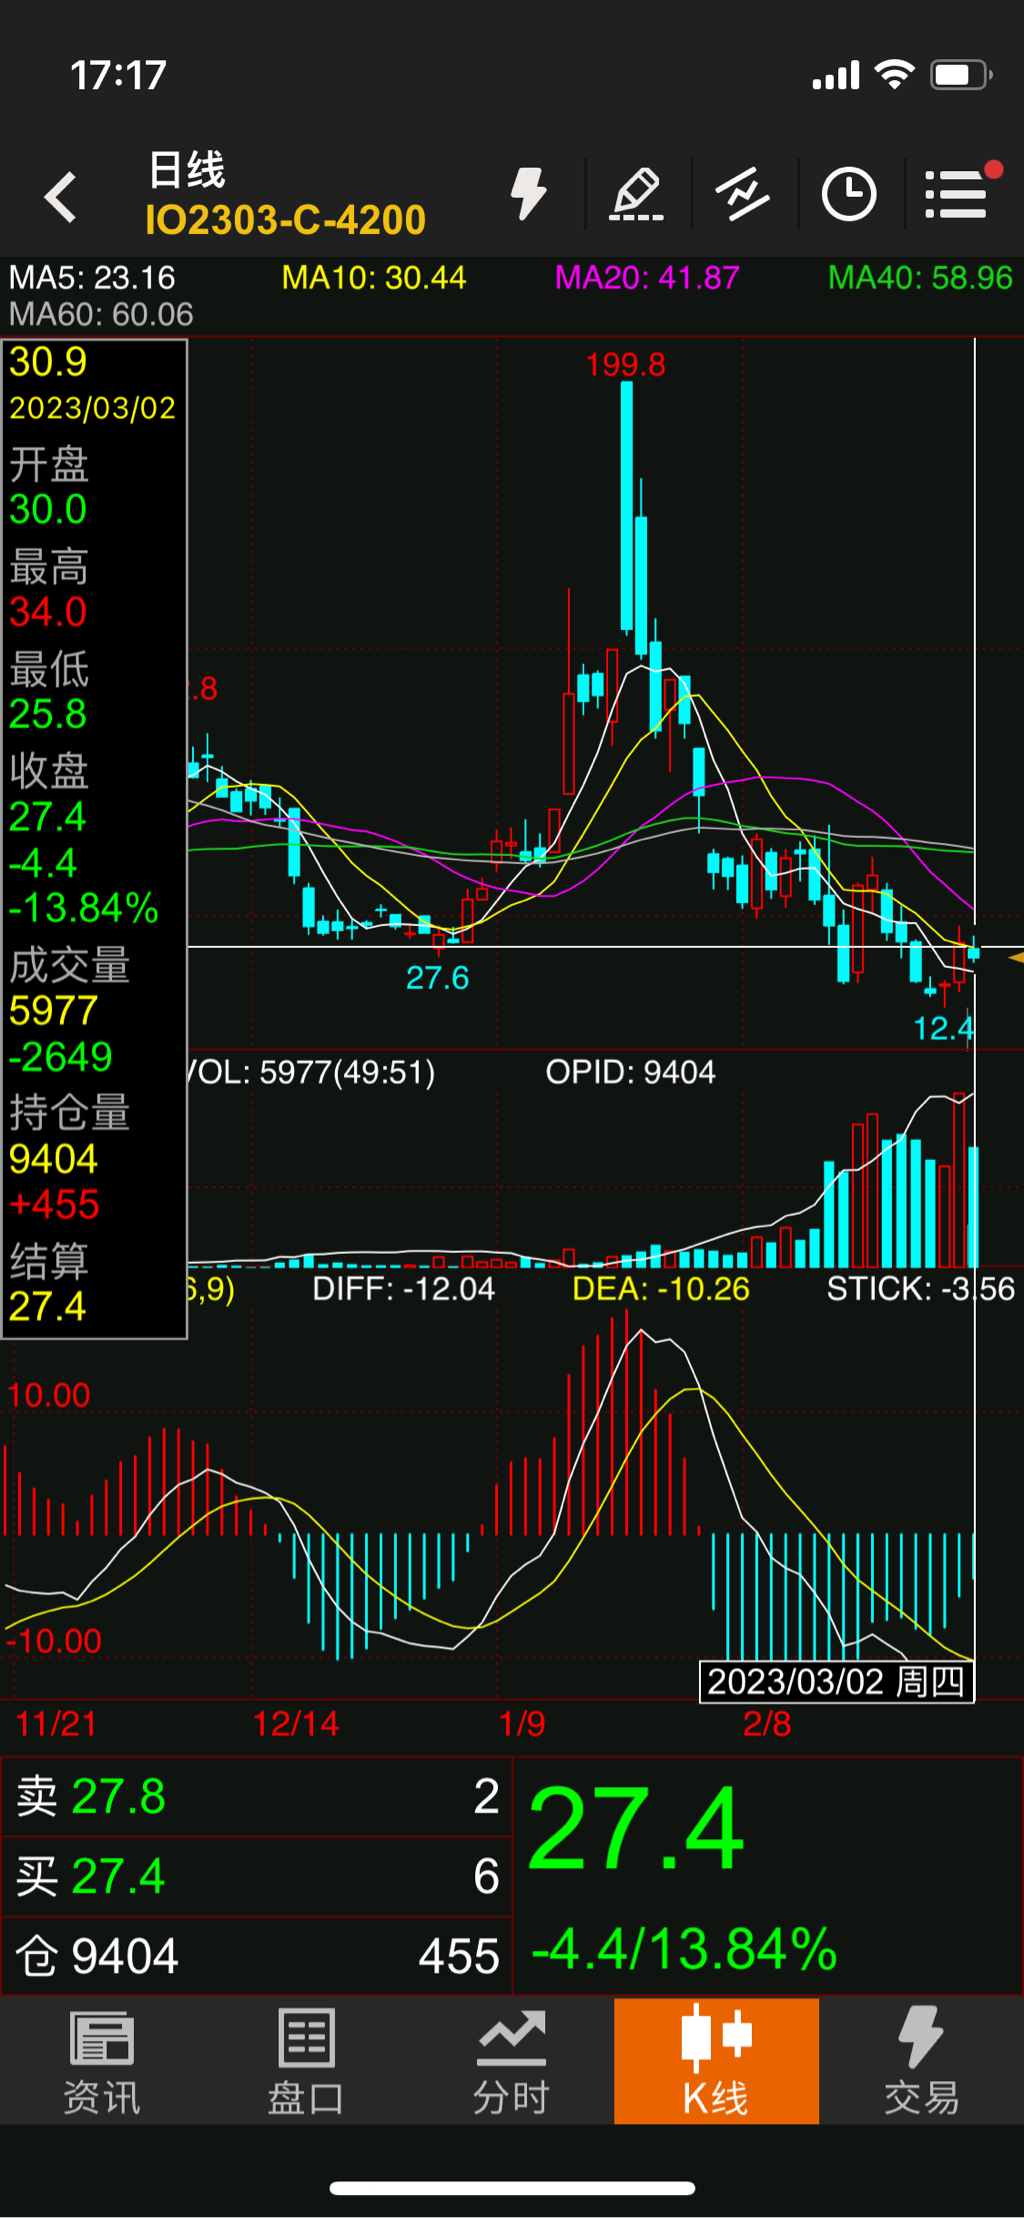1024x2218 pixels.
Task: Tap the 12.4 lowest price marker
Action: 943,1028
